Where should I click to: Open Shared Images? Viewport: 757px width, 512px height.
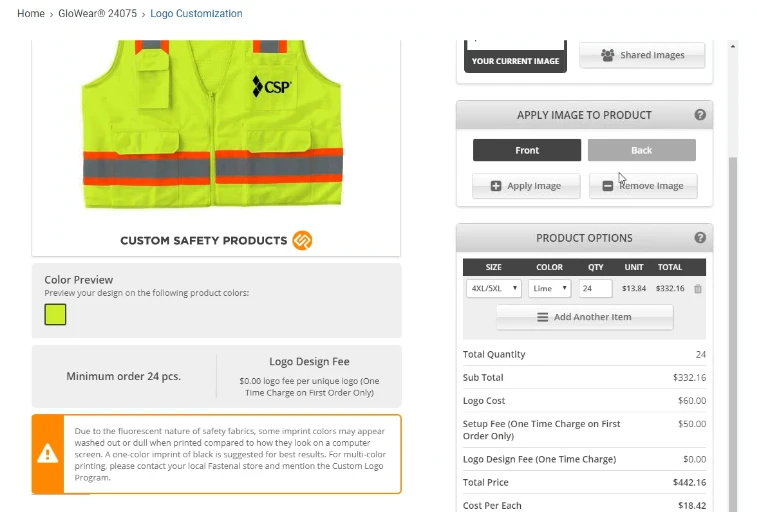pos(642,55)
